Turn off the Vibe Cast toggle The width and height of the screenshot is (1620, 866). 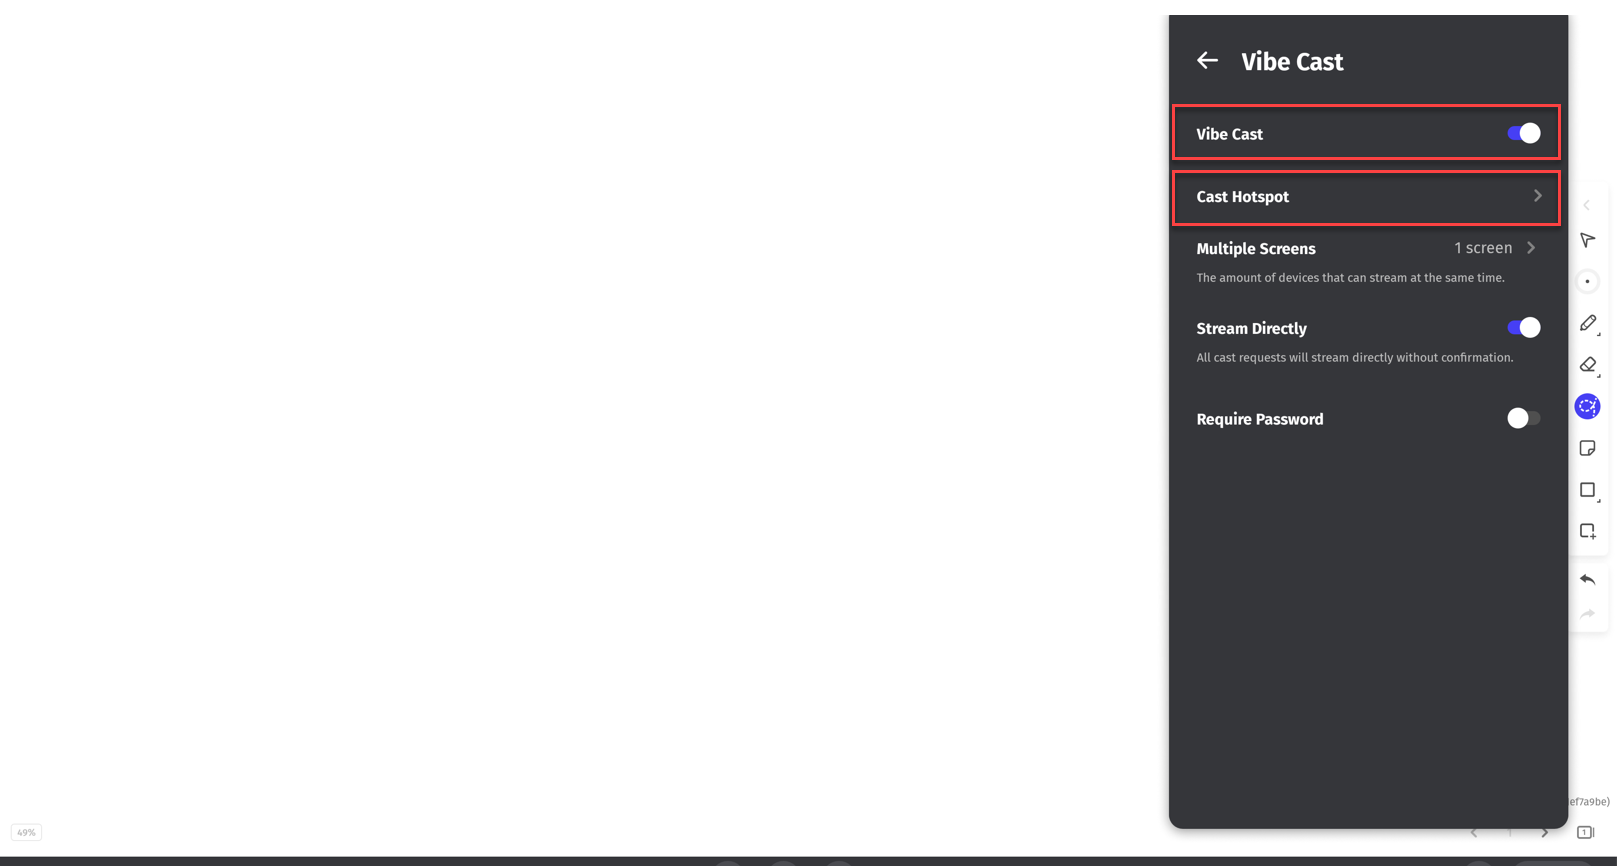[1523, 133]
